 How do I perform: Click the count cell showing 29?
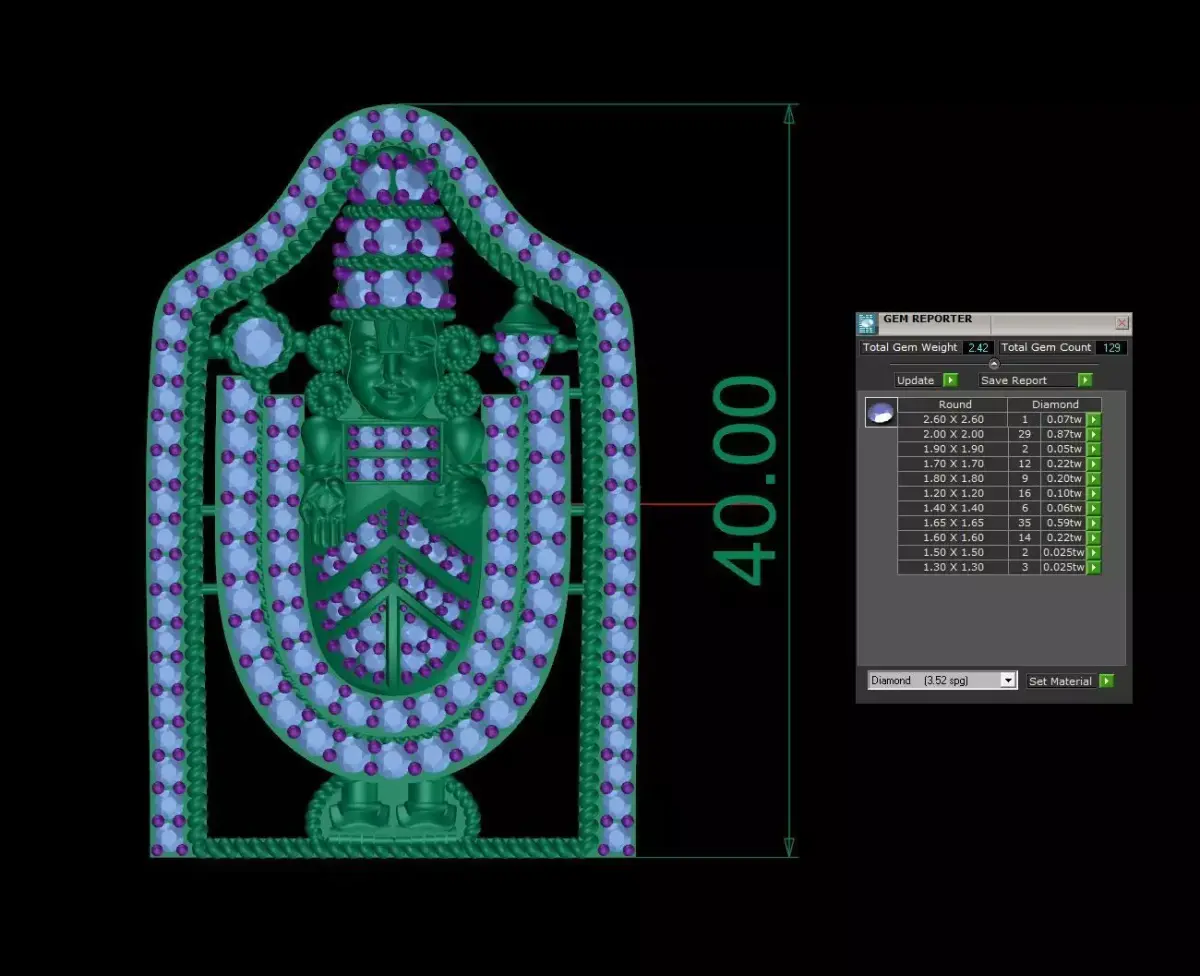tap(1024, 434)
